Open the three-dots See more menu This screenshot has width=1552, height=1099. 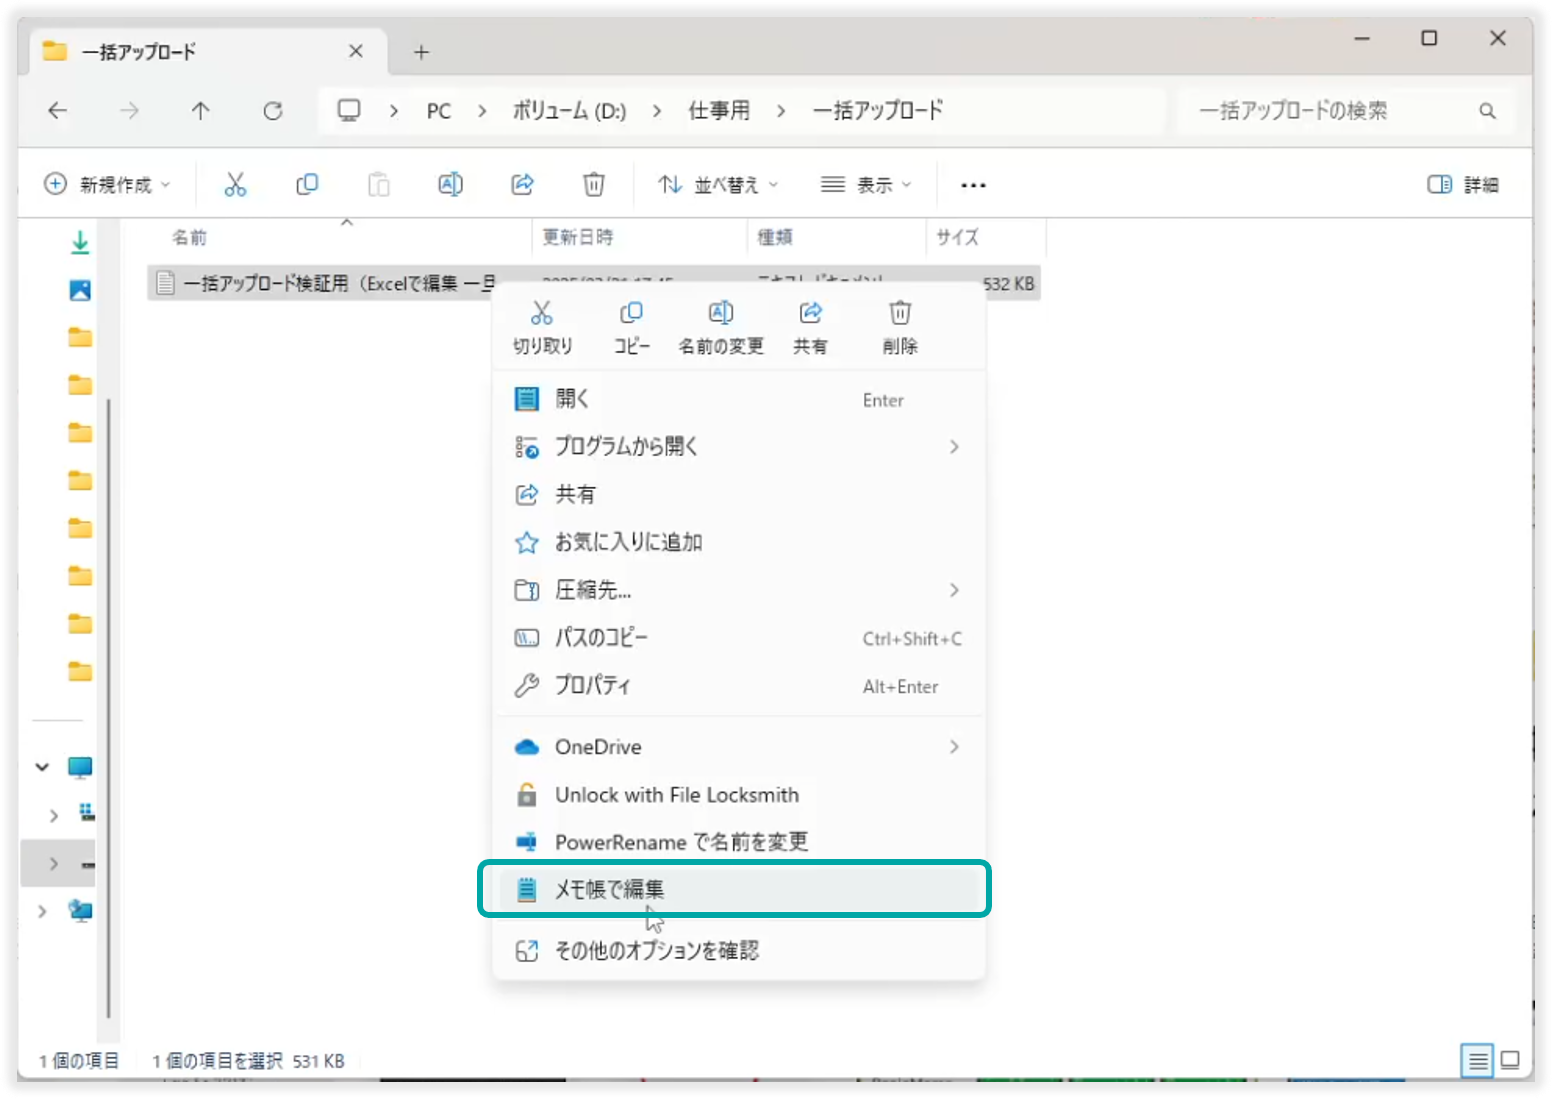pyautogui.click(x=973, y=185)
